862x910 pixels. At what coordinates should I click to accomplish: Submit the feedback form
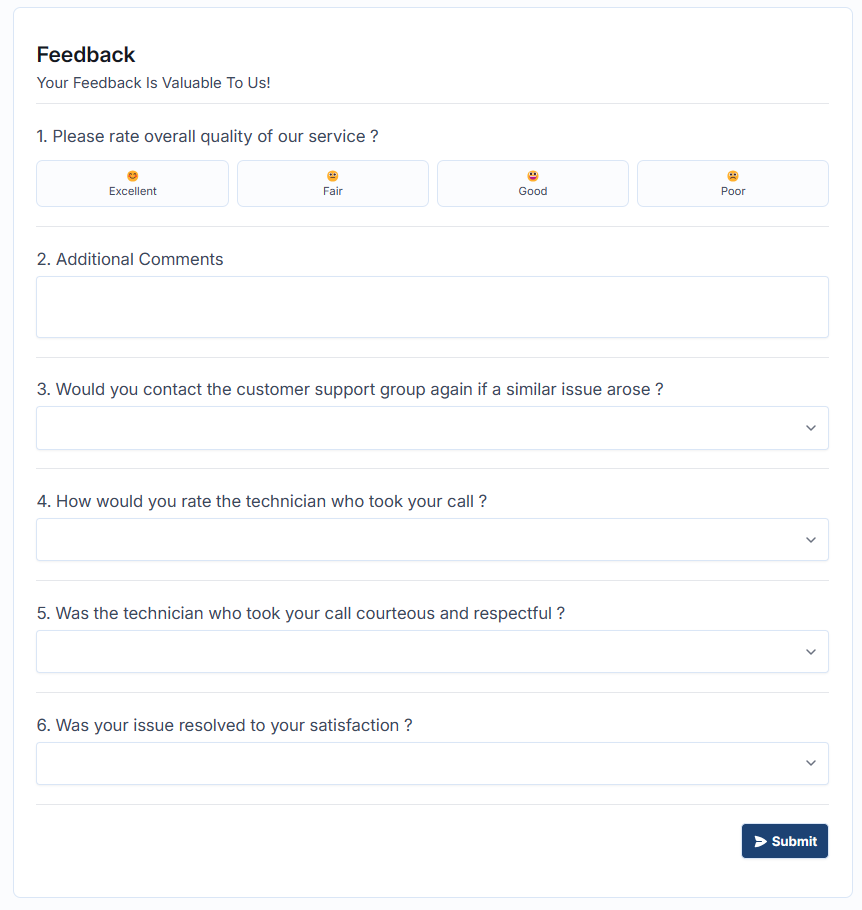[x=785, y=842]
